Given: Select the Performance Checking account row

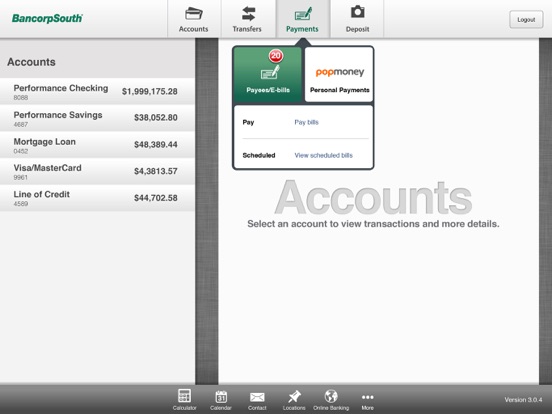Looking at the screenshot, I should 97,92.
